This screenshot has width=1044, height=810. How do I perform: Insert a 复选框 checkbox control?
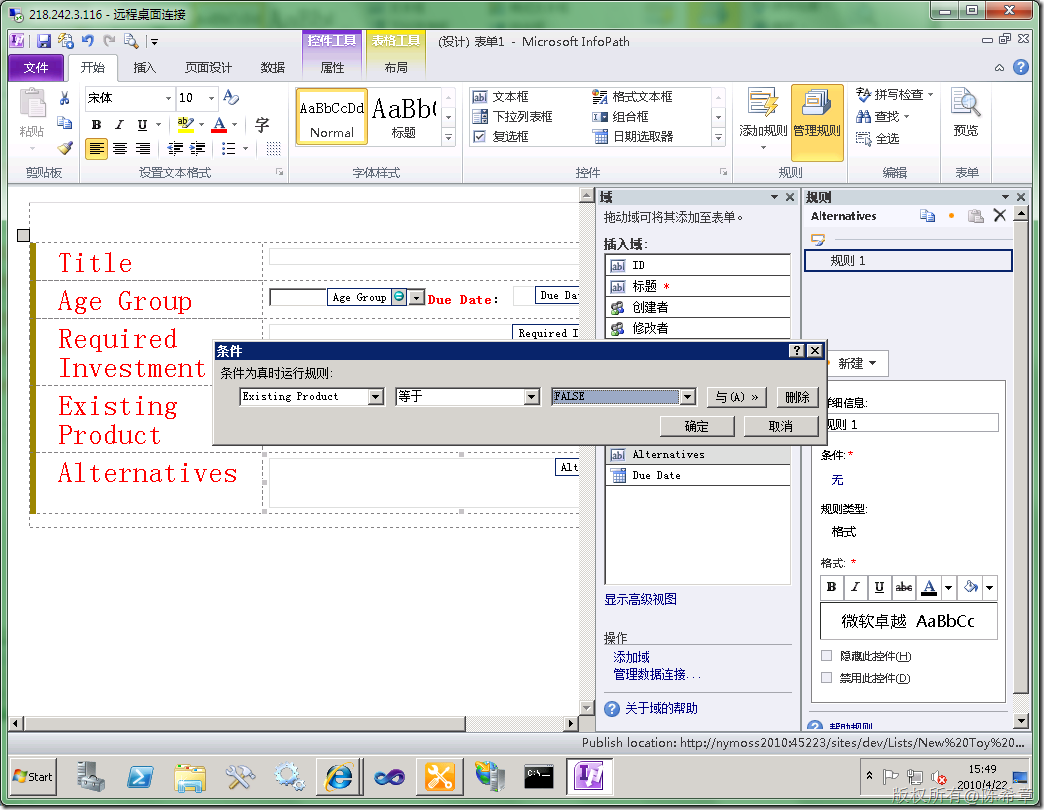coord(501,137)
